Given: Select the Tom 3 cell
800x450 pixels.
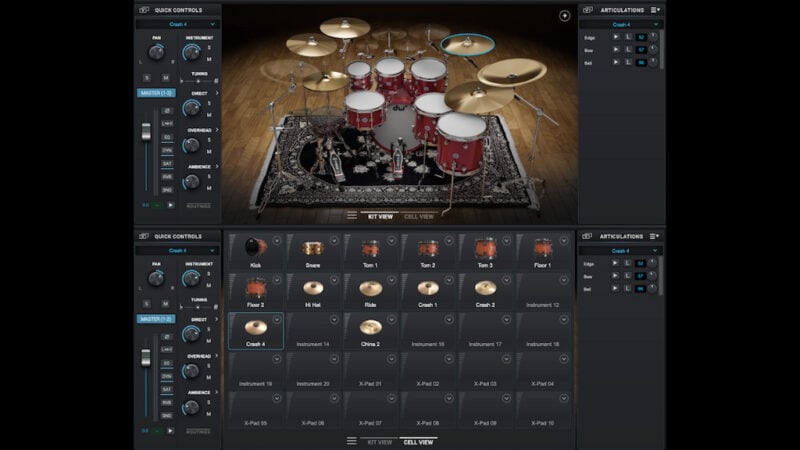Looking at the screenshot, I should [x=485, y=252].
